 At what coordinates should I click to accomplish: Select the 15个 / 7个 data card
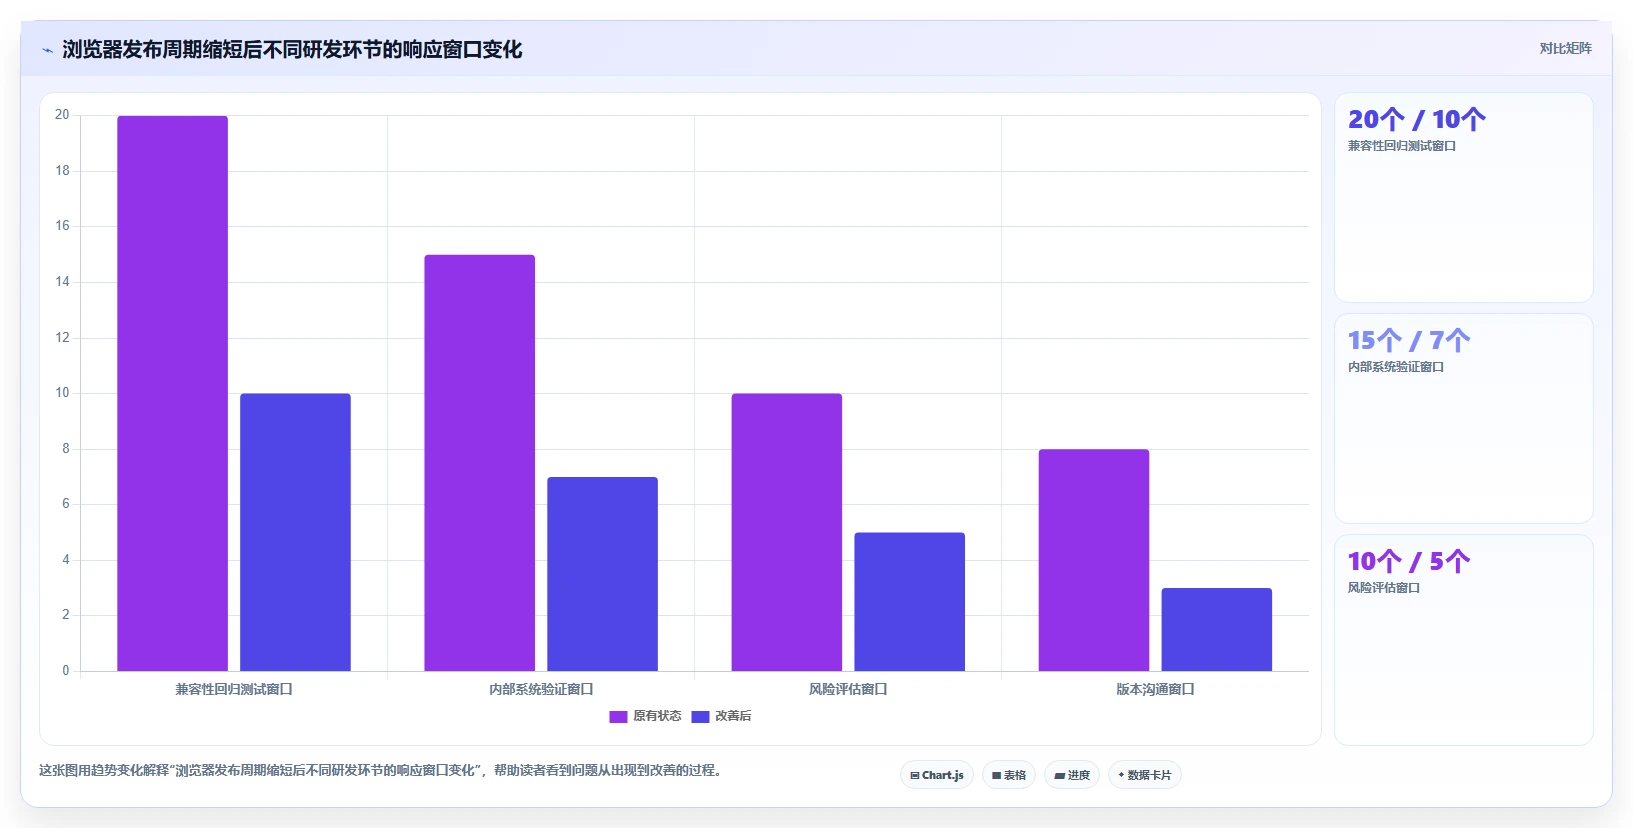(x=1463, y=419)
